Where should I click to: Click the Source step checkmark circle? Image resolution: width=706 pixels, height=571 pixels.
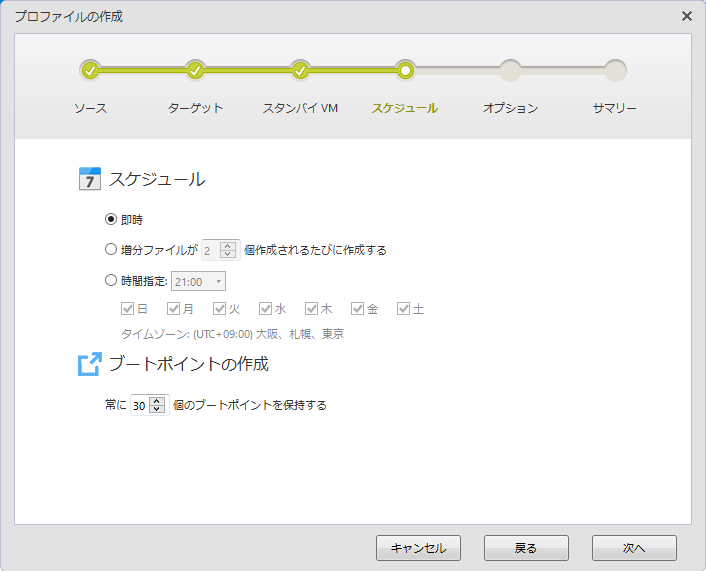click(90, 70)
